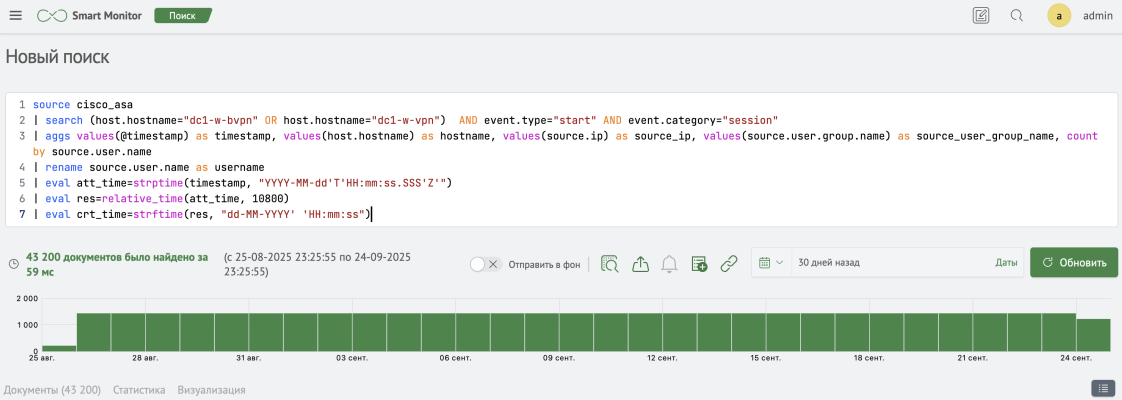1122x400 pixels.
Task: Switch results to the list view toggle
Action: [x=1102, y=388]
